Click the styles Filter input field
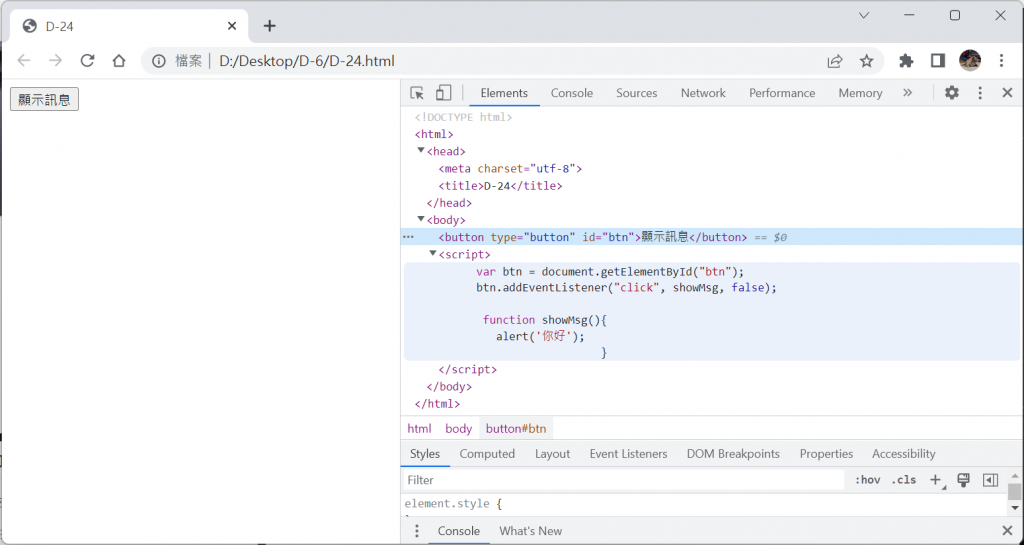 (624, 480)
